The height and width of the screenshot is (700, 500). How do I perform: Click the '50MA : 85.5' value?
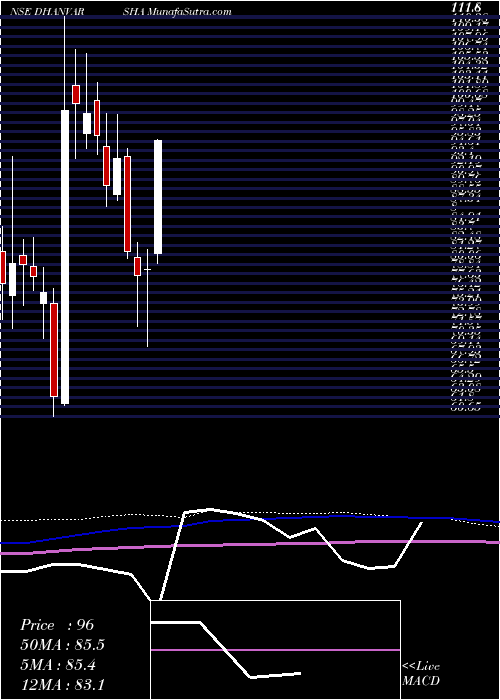click(62, 645)
